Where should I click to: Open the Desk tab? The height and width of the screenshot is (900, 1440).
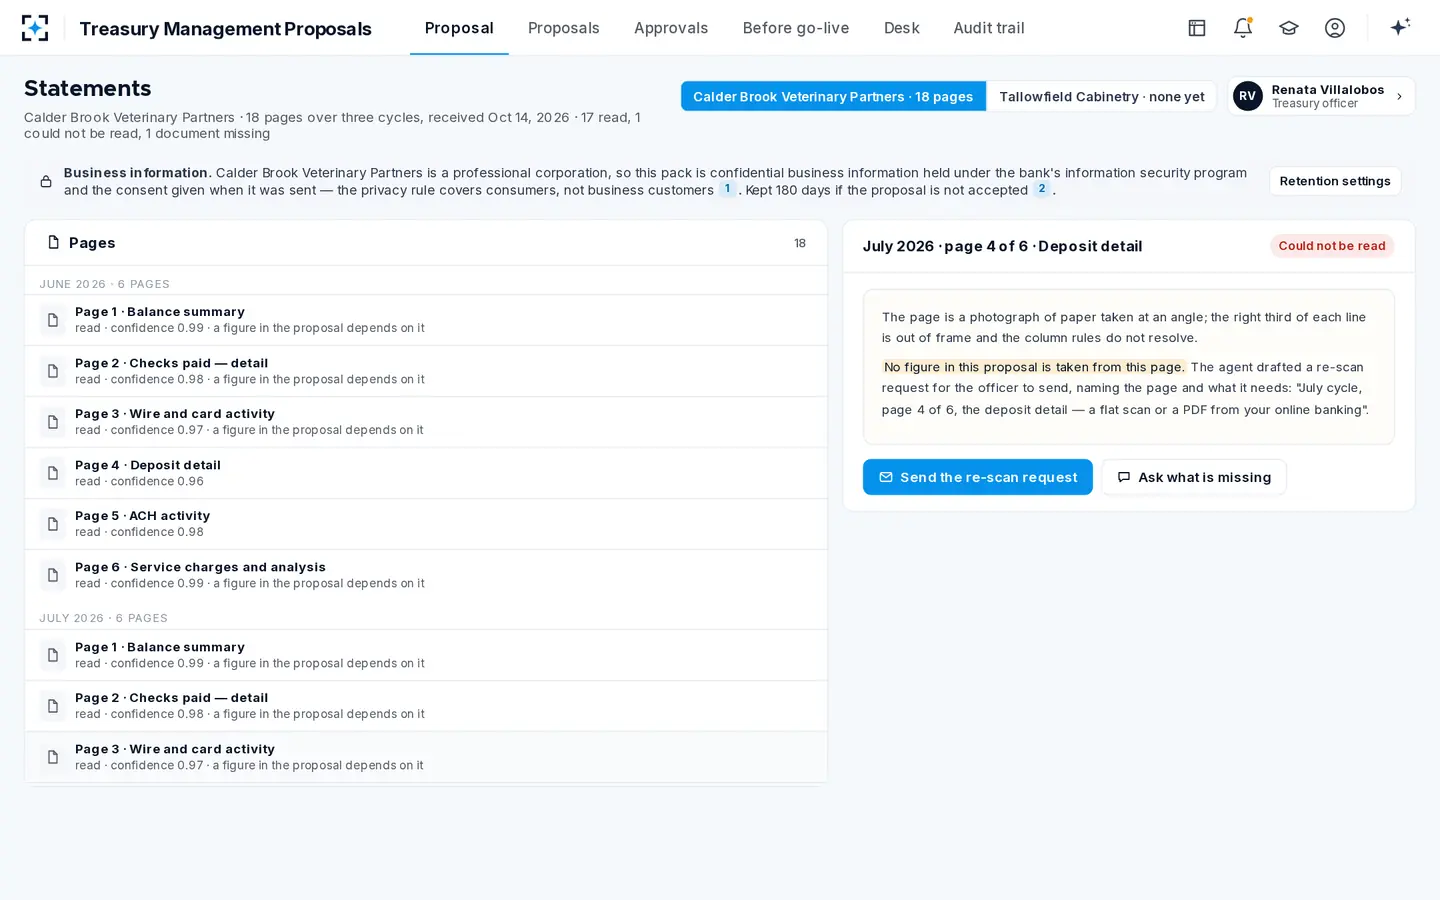tap(901, 28)
